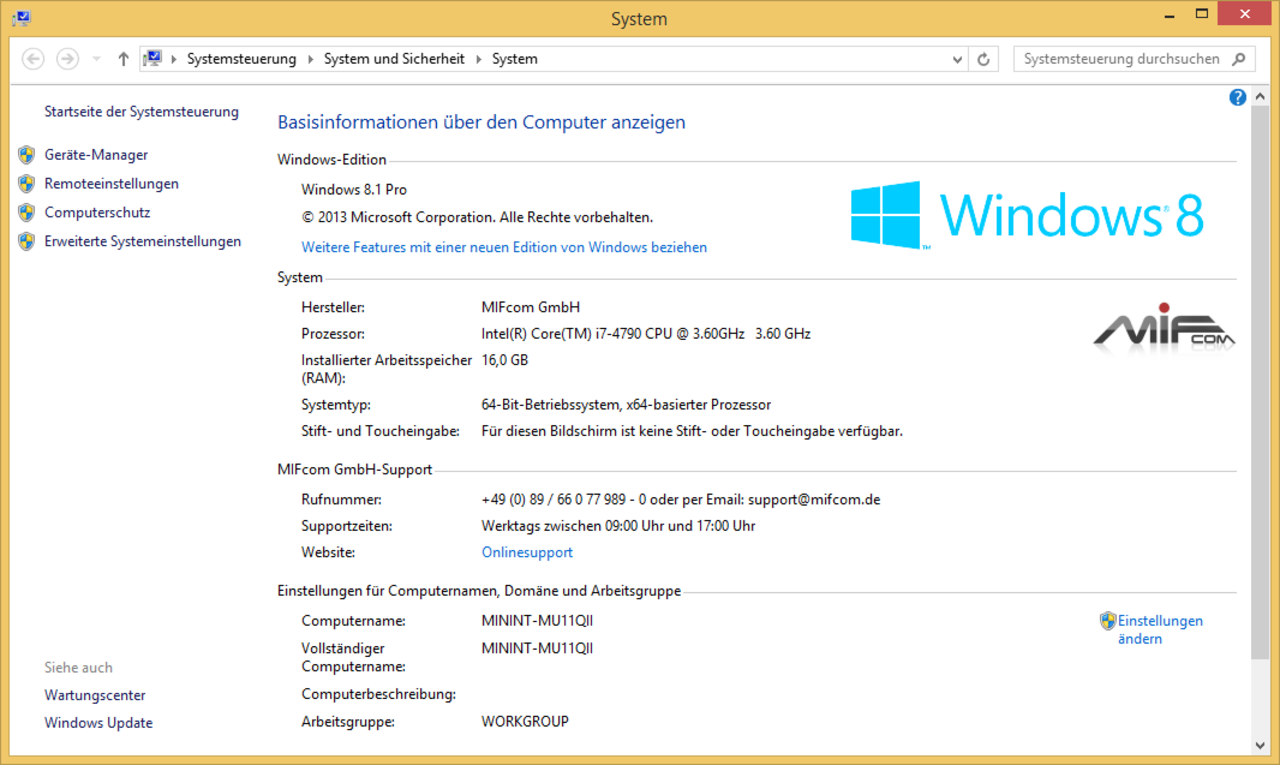Click shield icon next to Einstellungen ändern

[1108, 621]
